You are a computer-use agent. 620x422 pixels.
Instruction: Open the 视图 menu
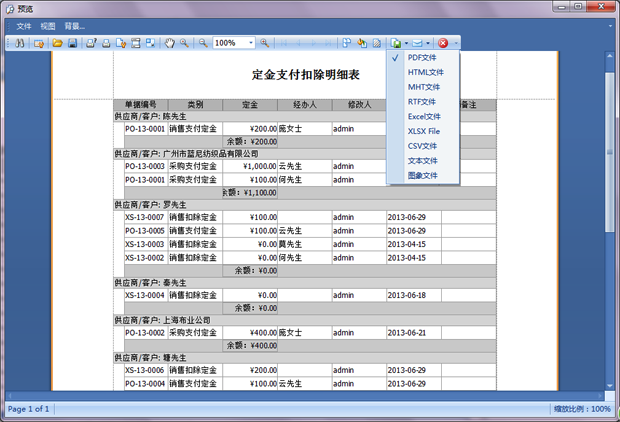(48, 26)
